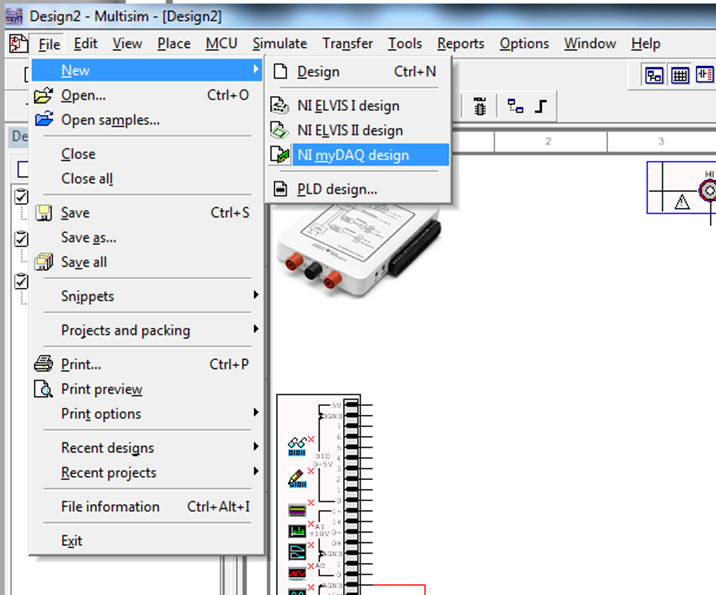Click the myDAQ device preview image
716x595 pixels.
359,250
